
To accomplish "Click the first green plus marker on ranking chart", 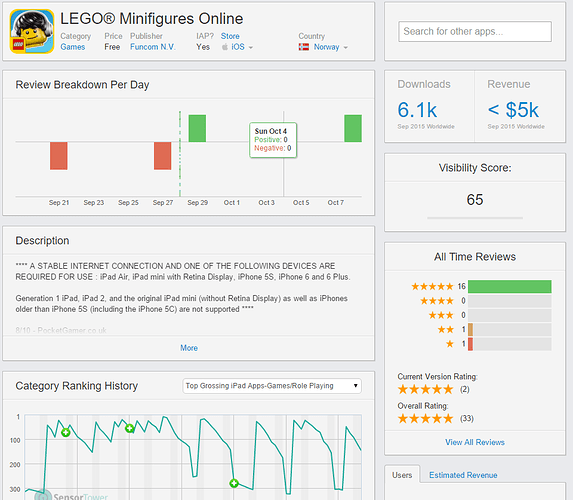I will [65, 433].
